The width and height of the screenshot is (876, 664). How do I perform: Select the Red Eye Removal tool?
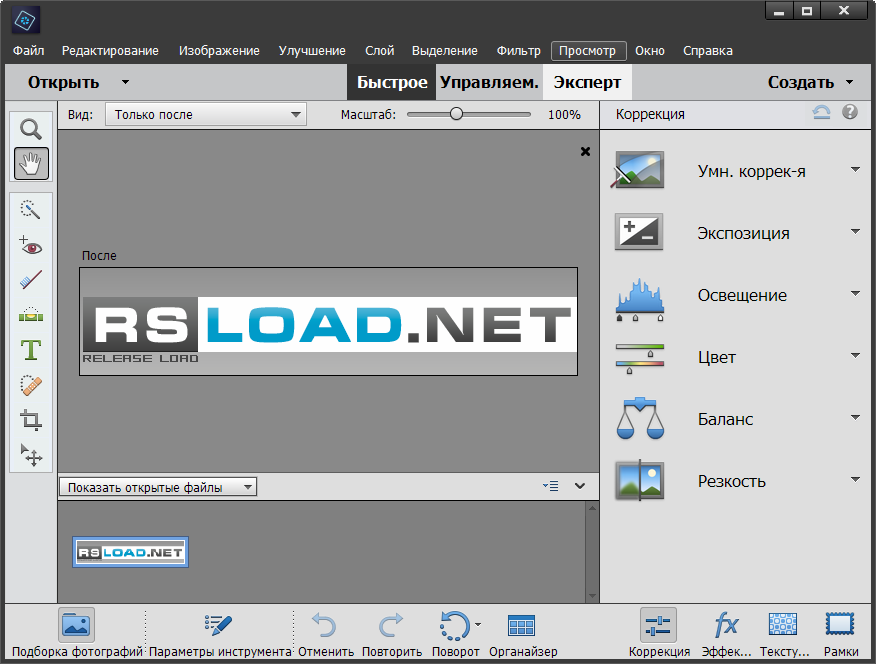[31, 246]
